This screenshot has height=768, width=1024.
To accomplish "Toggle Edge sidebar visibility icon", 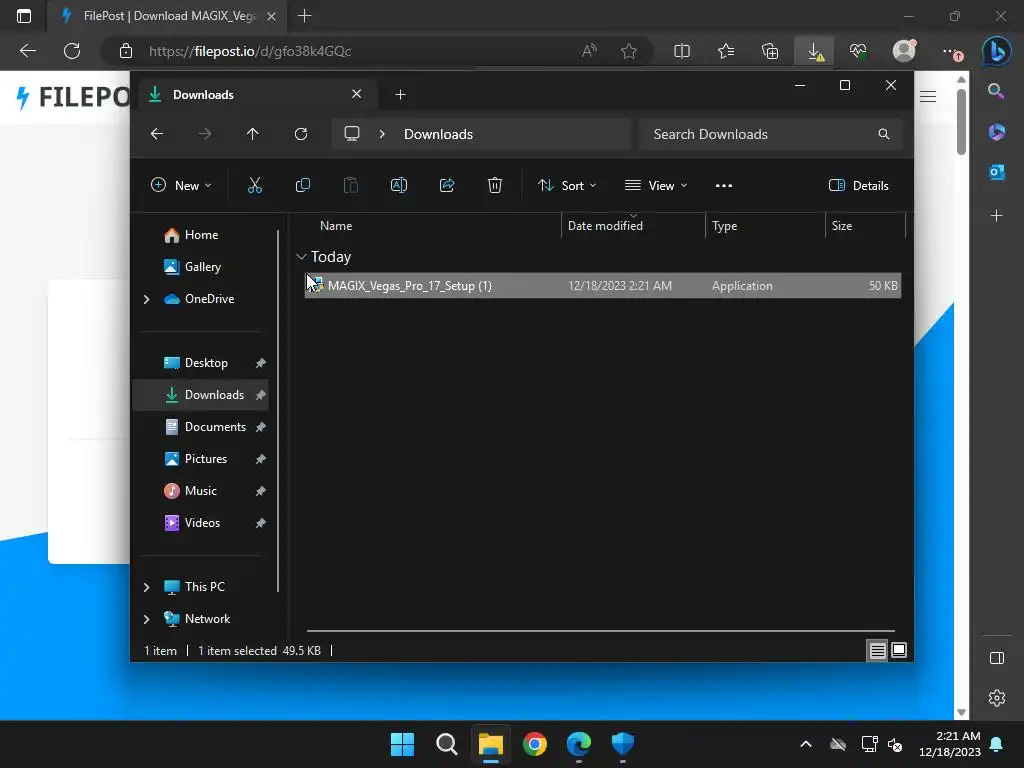I will tap(997, 658).
